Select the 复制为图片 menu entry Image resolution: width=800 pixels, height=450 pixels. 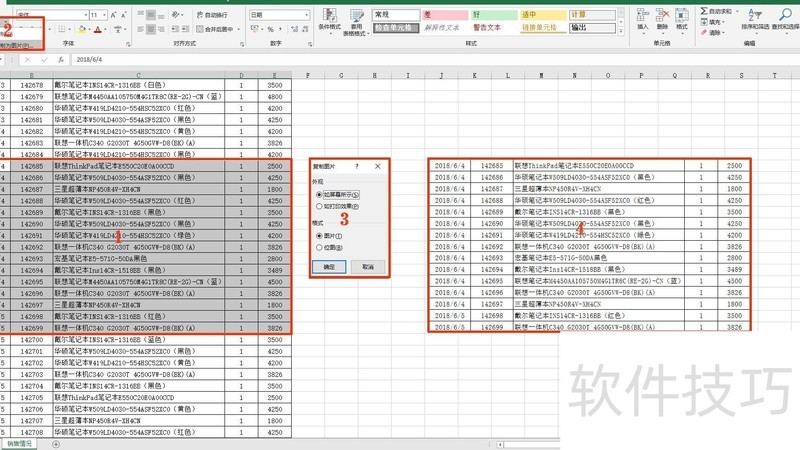[20, 46]
